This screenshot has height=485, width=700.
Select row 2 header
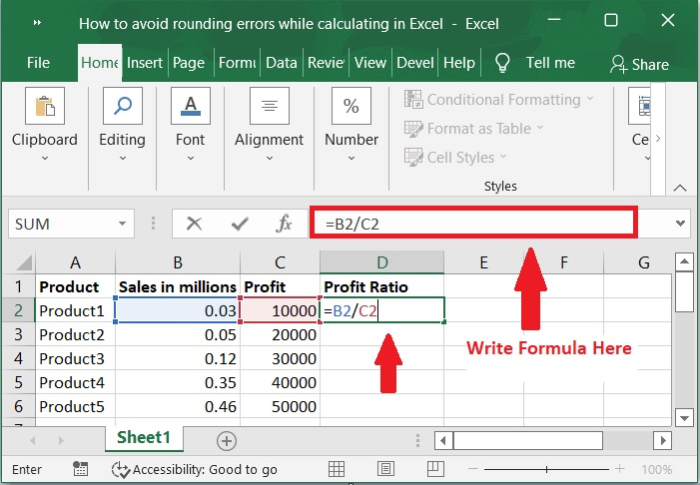tap(18, 310)
